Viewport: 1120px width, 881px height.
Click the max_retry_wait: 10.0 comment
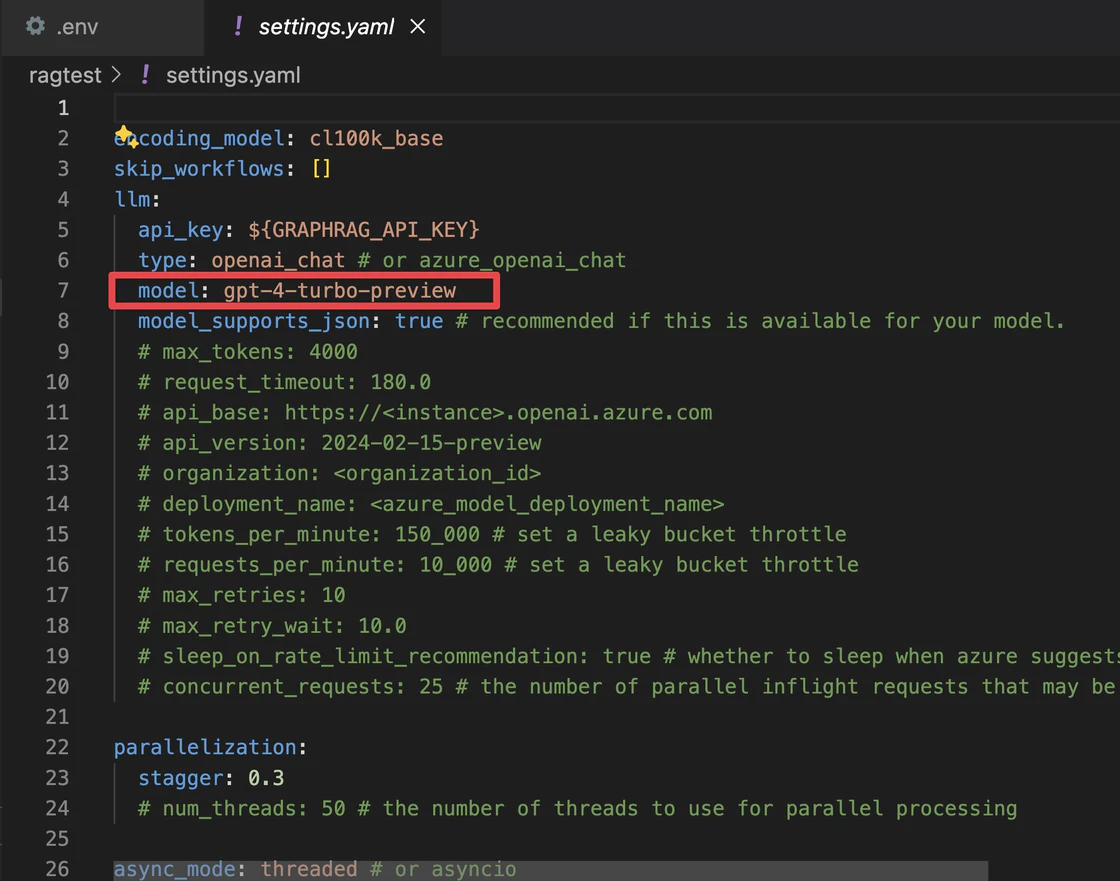click(x=272, y=626)
